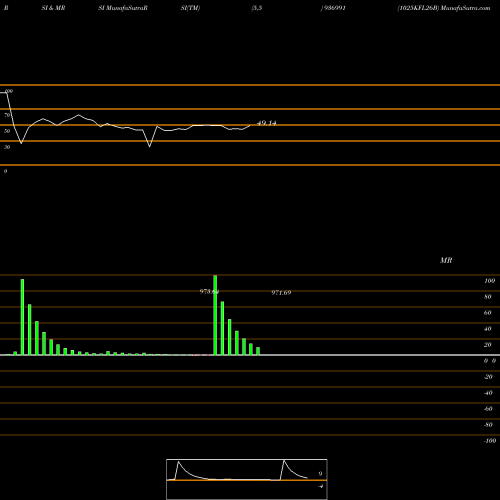Click the 30 level label on the RSI axis
Image resolution: width=500 pixels, height=500 pixels.
click(x=7, y=147)
